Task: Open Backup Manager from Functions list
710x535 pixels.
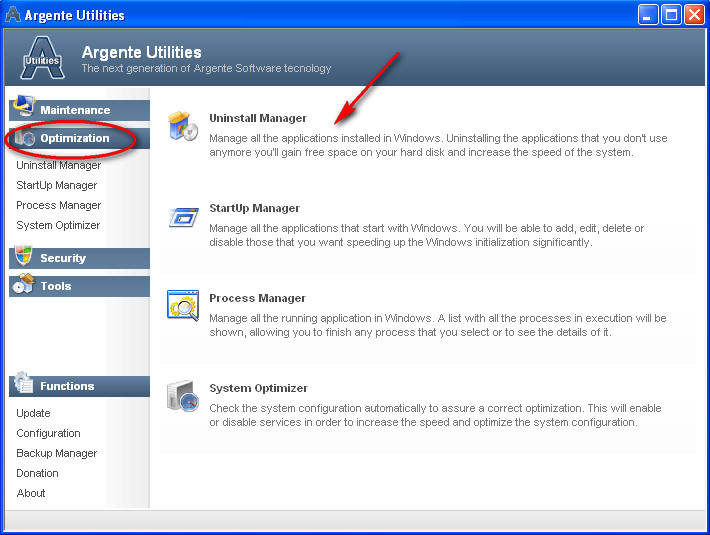Action: pyautogui.click(x=57, y=454)
